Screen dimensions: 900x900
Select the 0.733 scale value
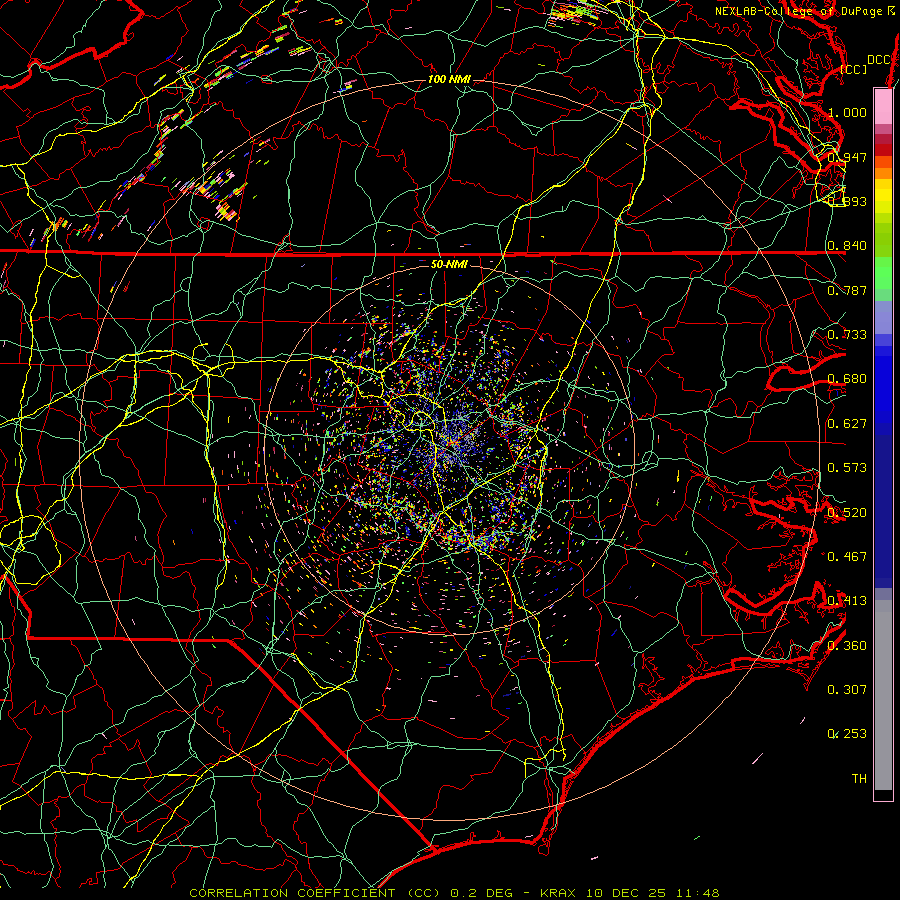(847, 335)
